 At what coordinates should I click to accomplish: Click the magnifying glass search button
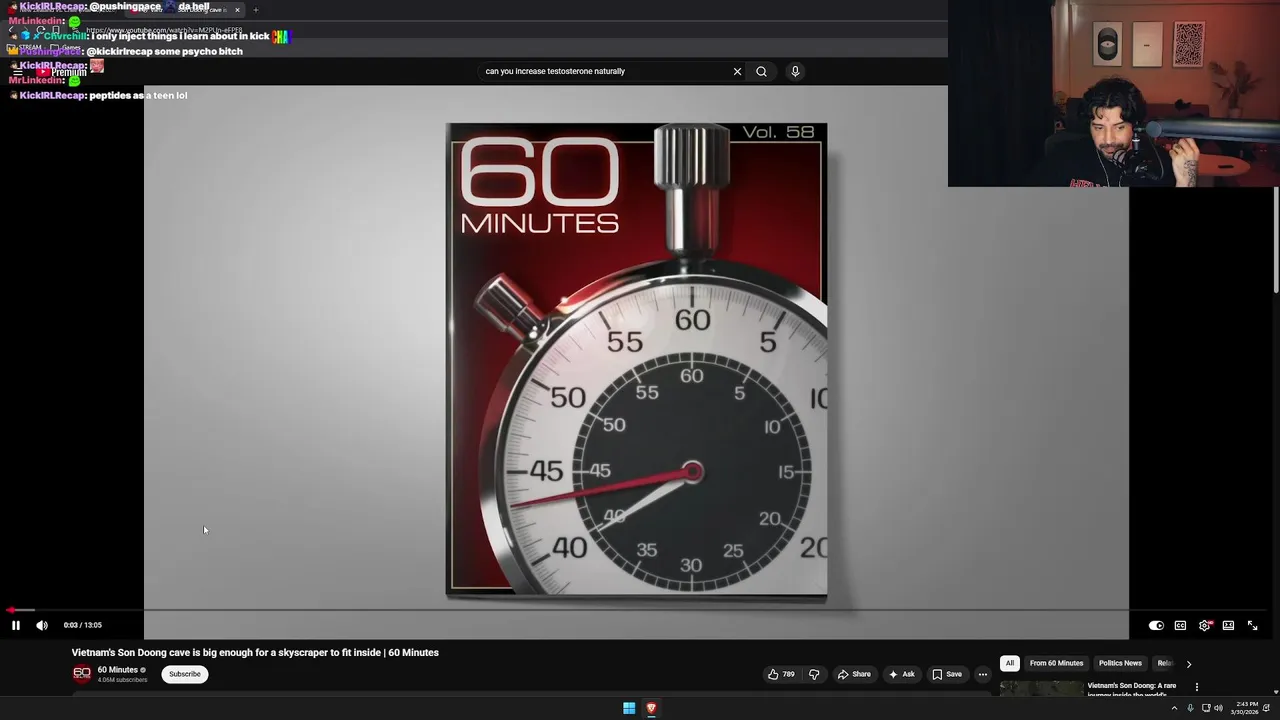pyautogui.click(x=761, y=71)
